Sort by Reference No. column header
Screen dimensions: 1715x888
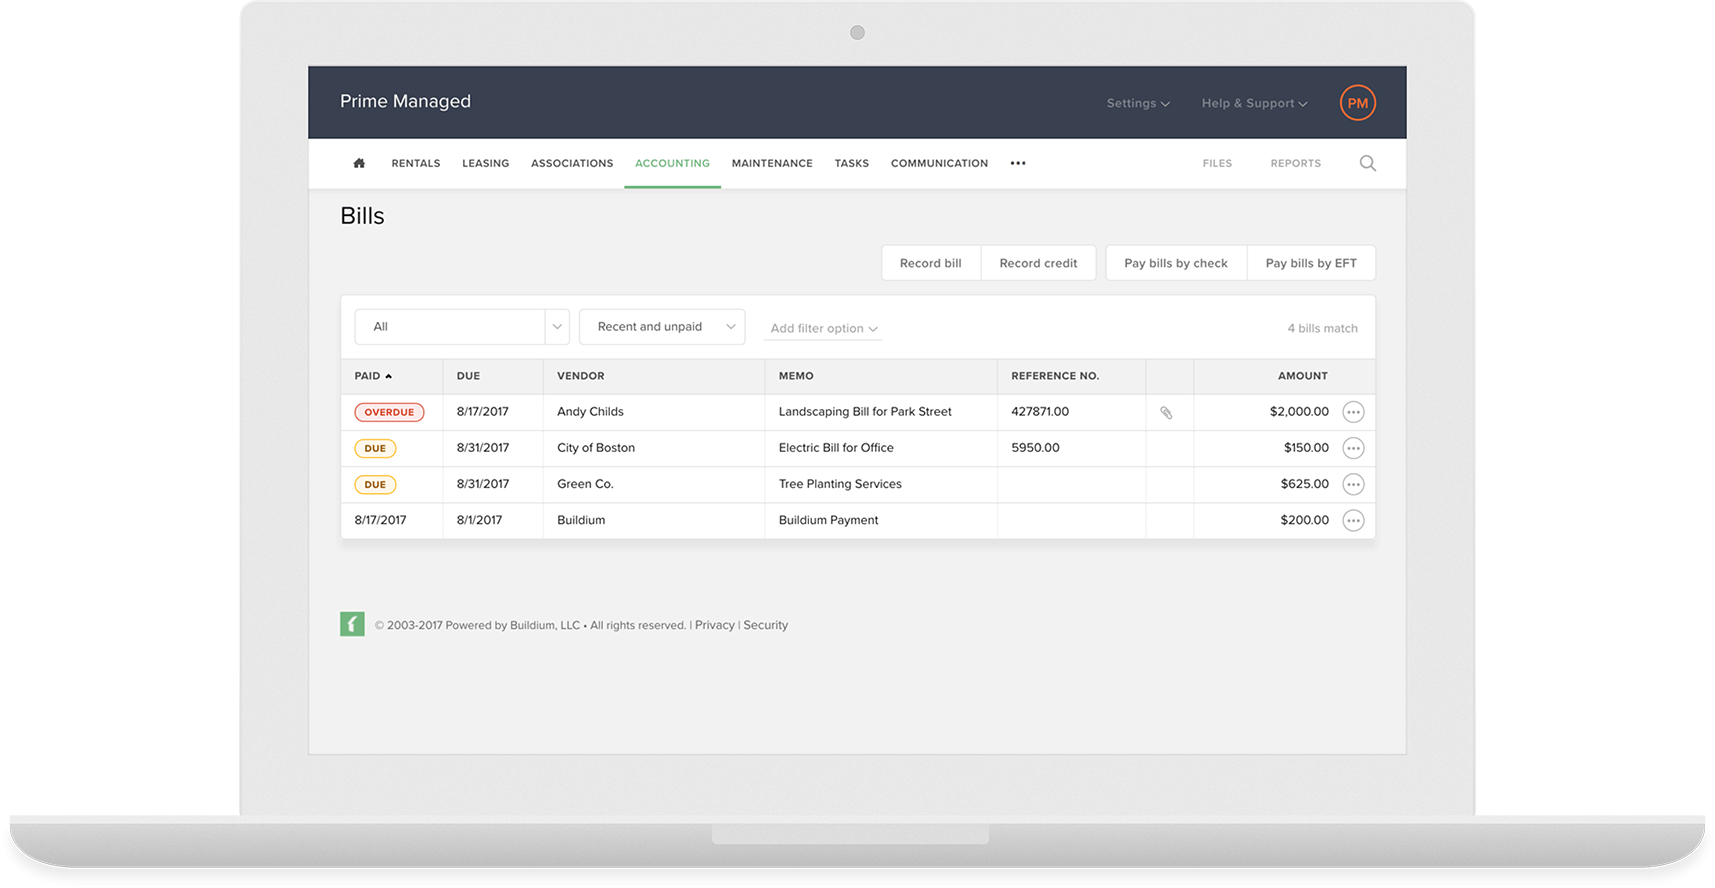[x=1055, y=376]
